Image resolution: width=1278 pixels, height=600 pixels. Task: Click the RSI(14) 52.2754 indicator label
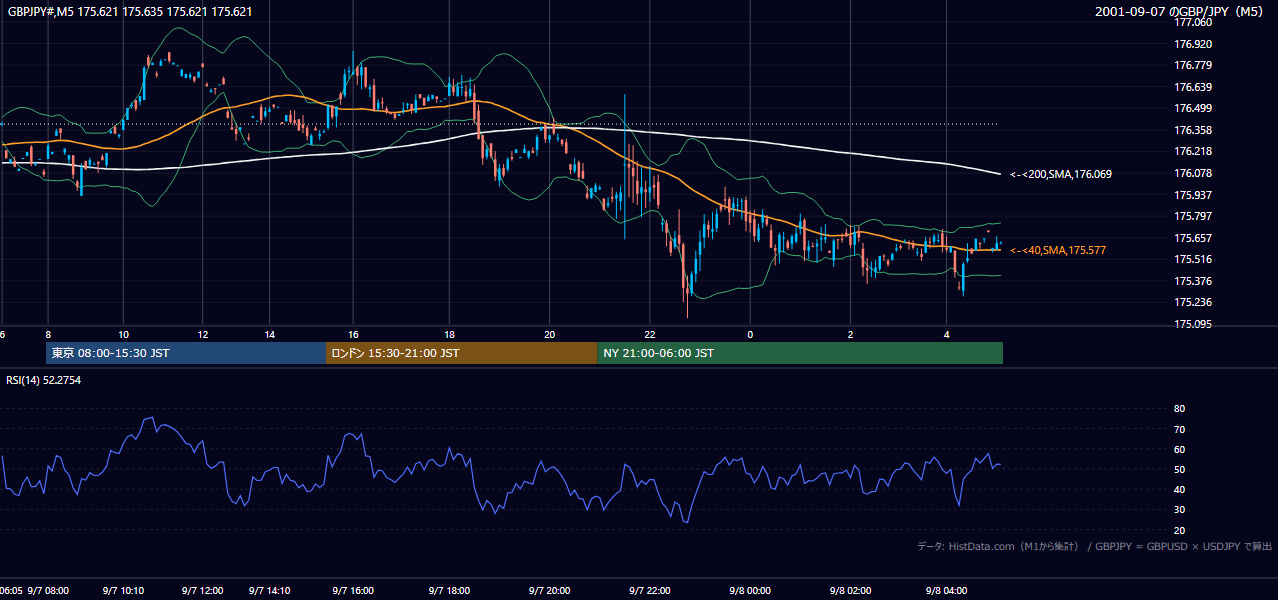[x=44, y=380]
